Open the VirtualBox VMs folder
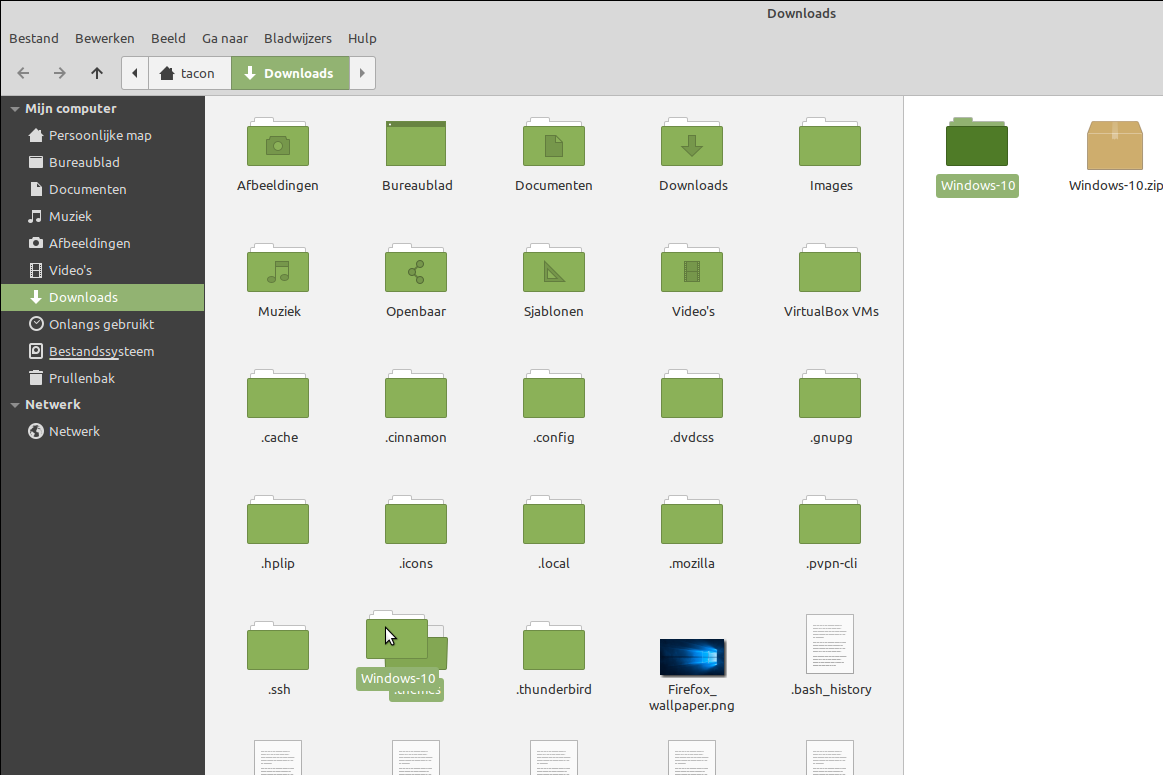The width and height of the screenshot is (1163, 775). tap(830, 270)
